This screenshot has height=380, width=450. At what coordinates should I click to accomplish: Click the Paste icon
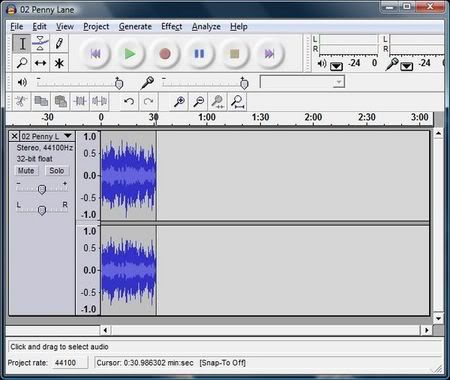tap(60, 101)
